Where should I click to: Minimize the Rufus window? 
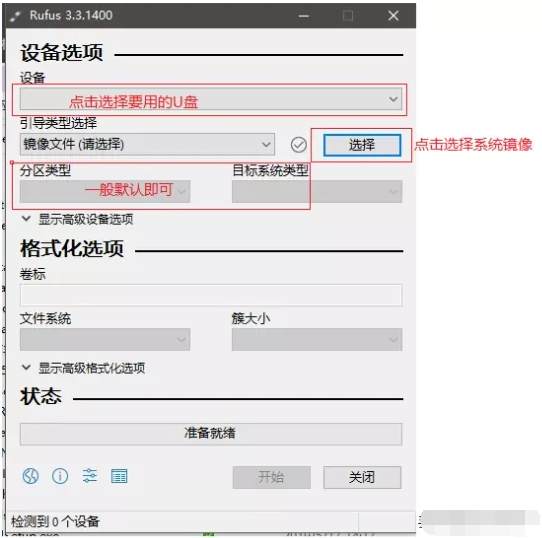[304, 16]
